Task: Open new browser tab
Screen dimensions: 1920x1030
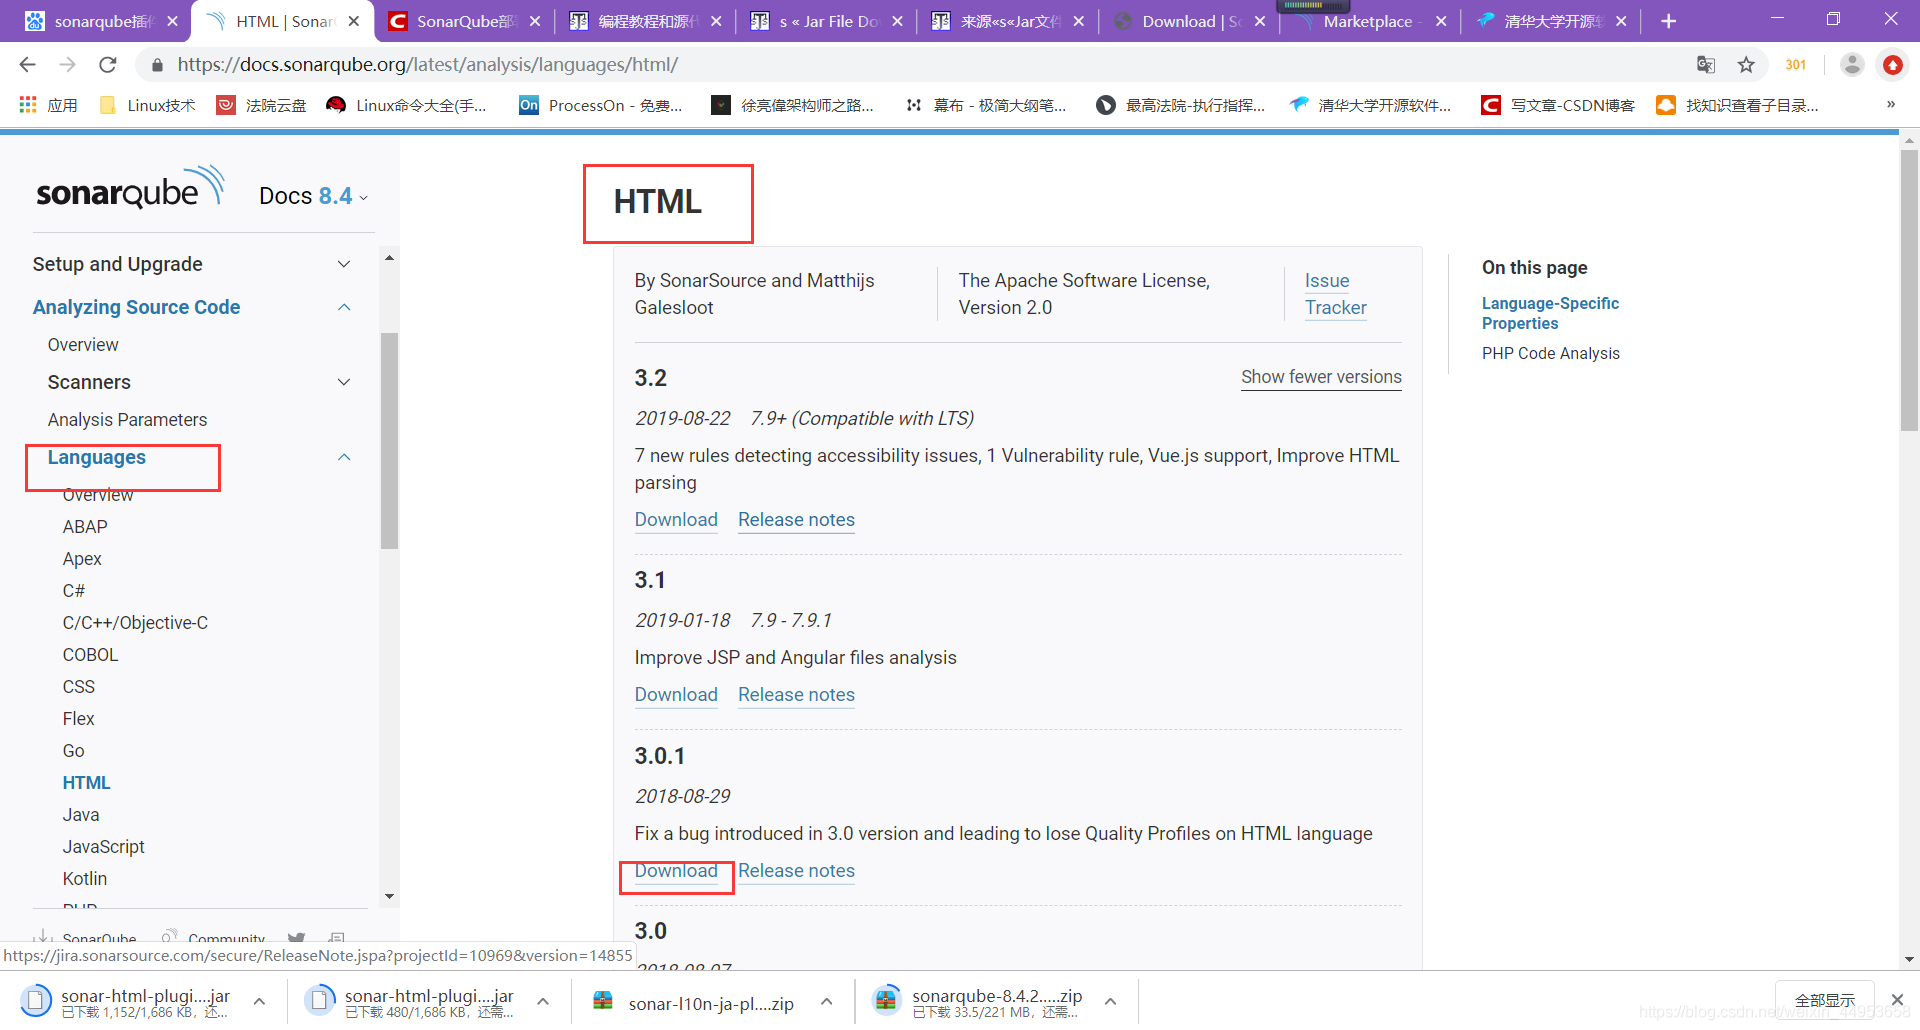Action: [1668, 21]
